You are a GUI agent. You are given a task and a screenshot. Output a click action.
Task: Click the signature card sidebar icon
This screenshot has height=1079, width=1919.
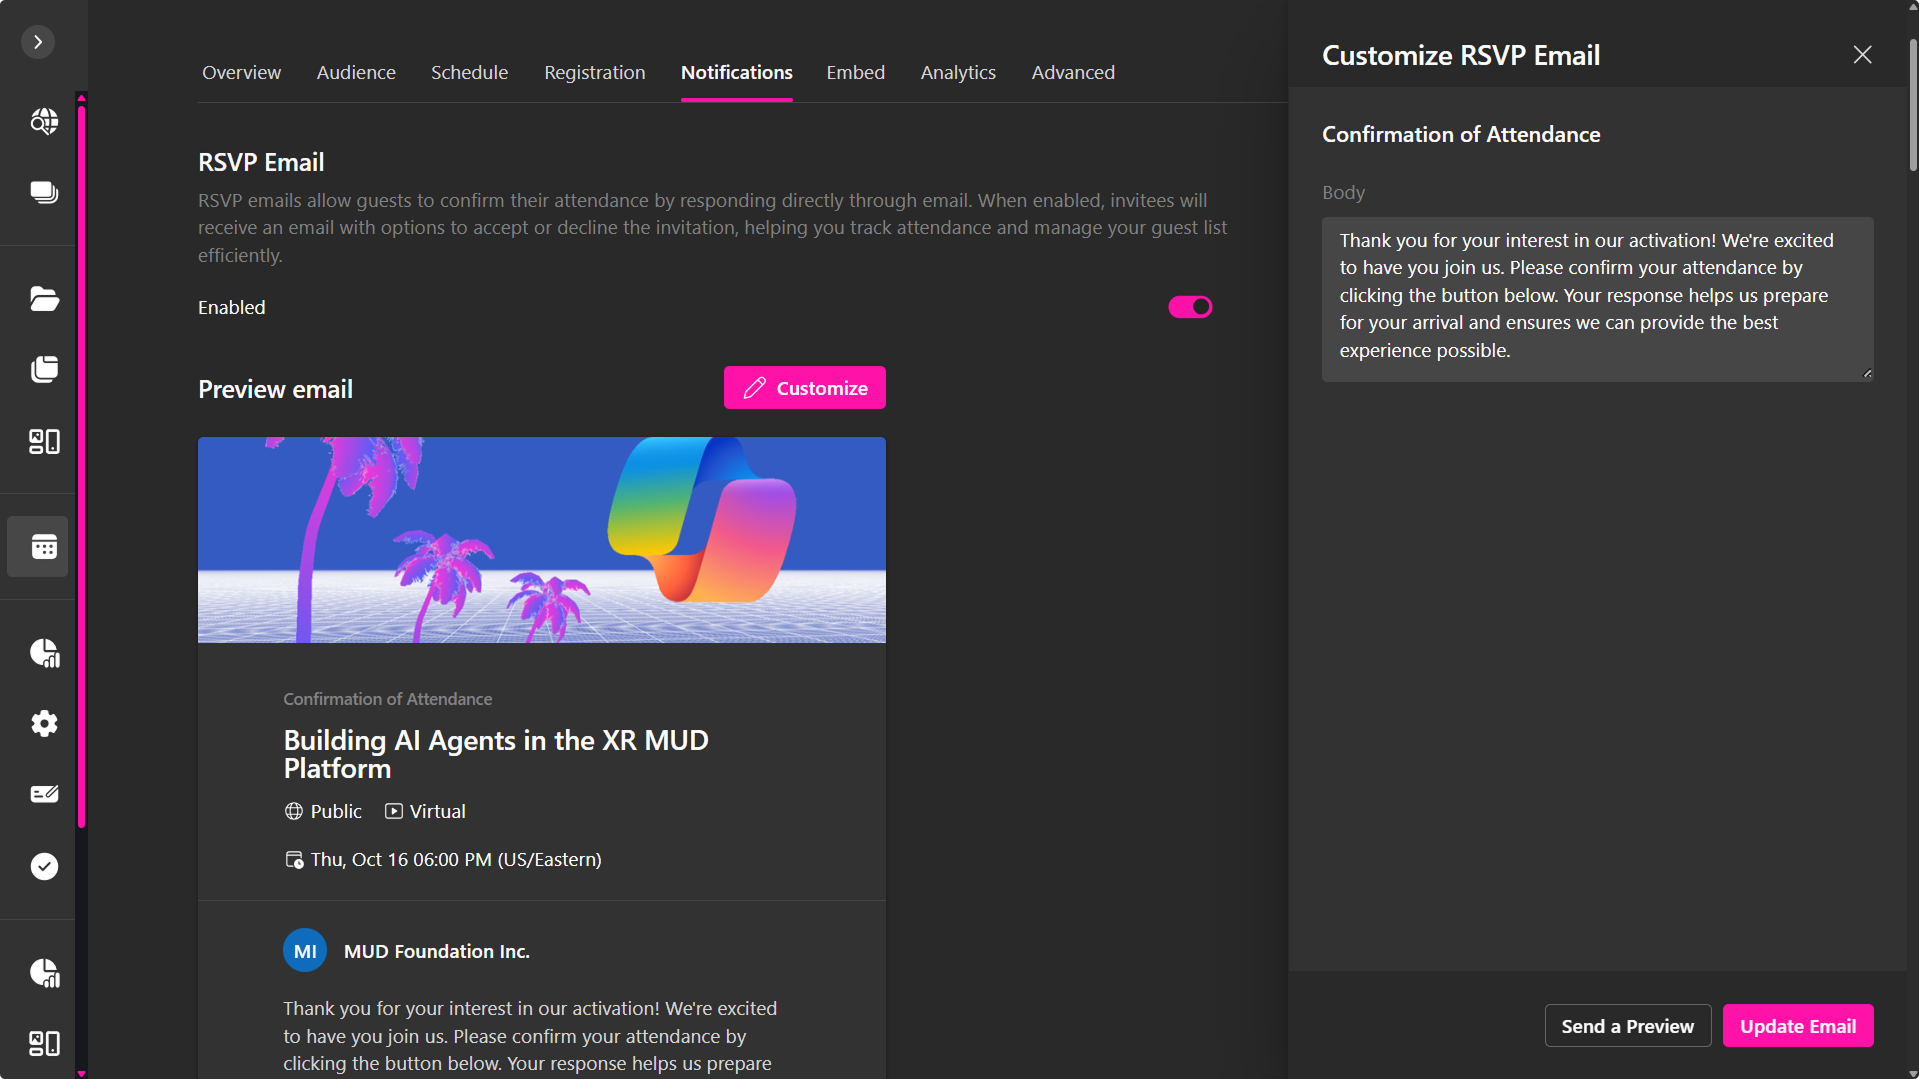click(x=44, y=794)
